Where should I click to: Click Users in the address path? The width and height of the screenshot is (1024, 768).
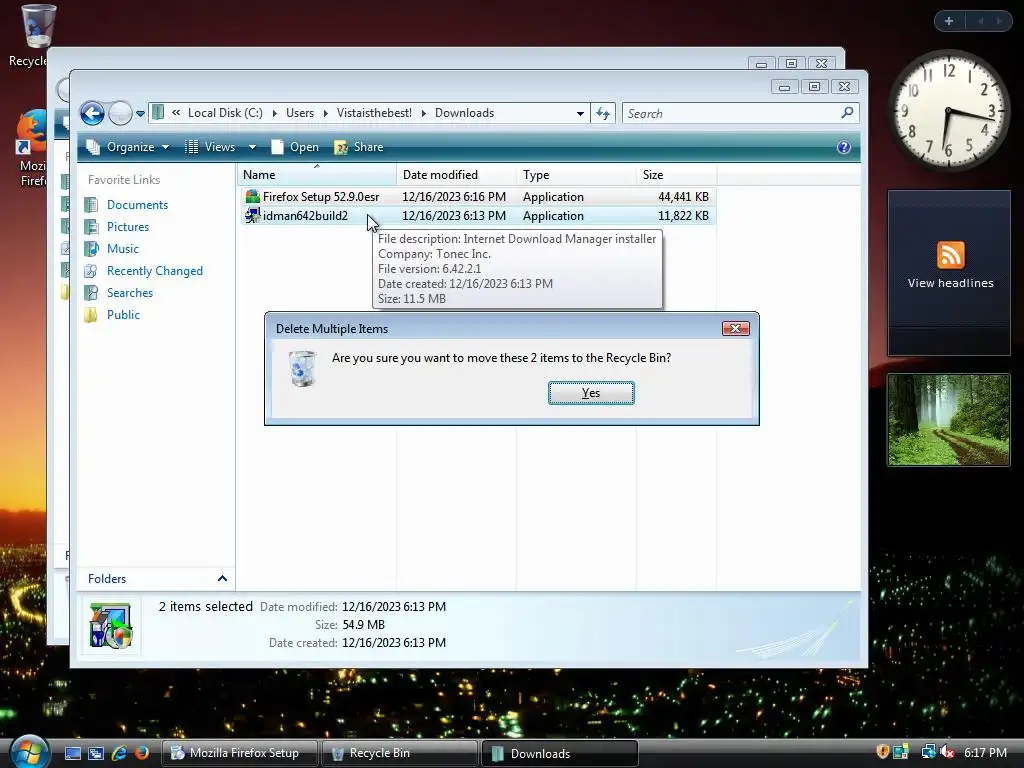(x=300, y=113)
